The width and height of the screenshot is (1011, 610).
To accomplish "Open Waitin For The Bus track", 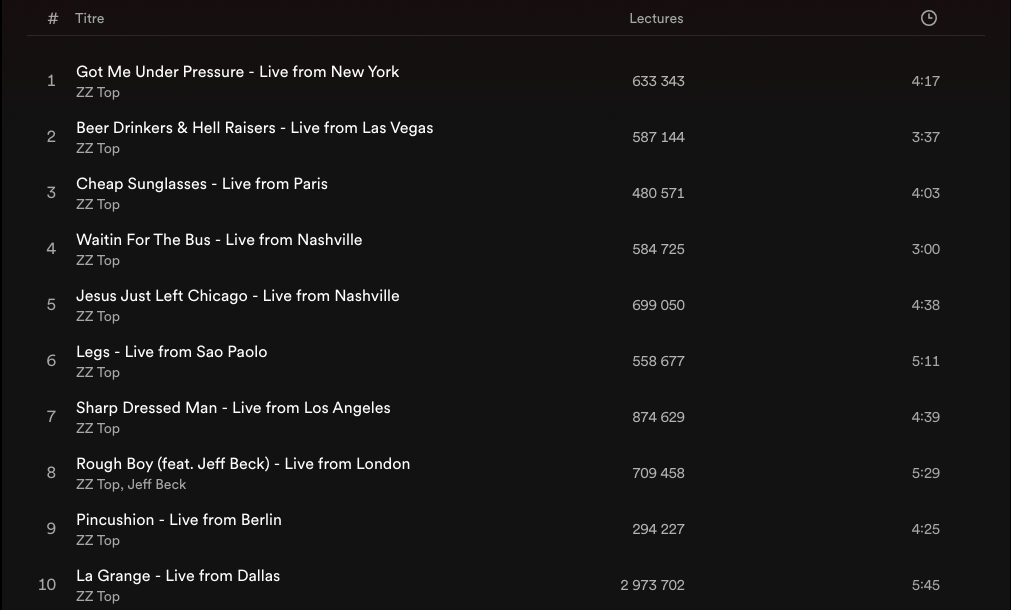I will (x=219, y=240).
